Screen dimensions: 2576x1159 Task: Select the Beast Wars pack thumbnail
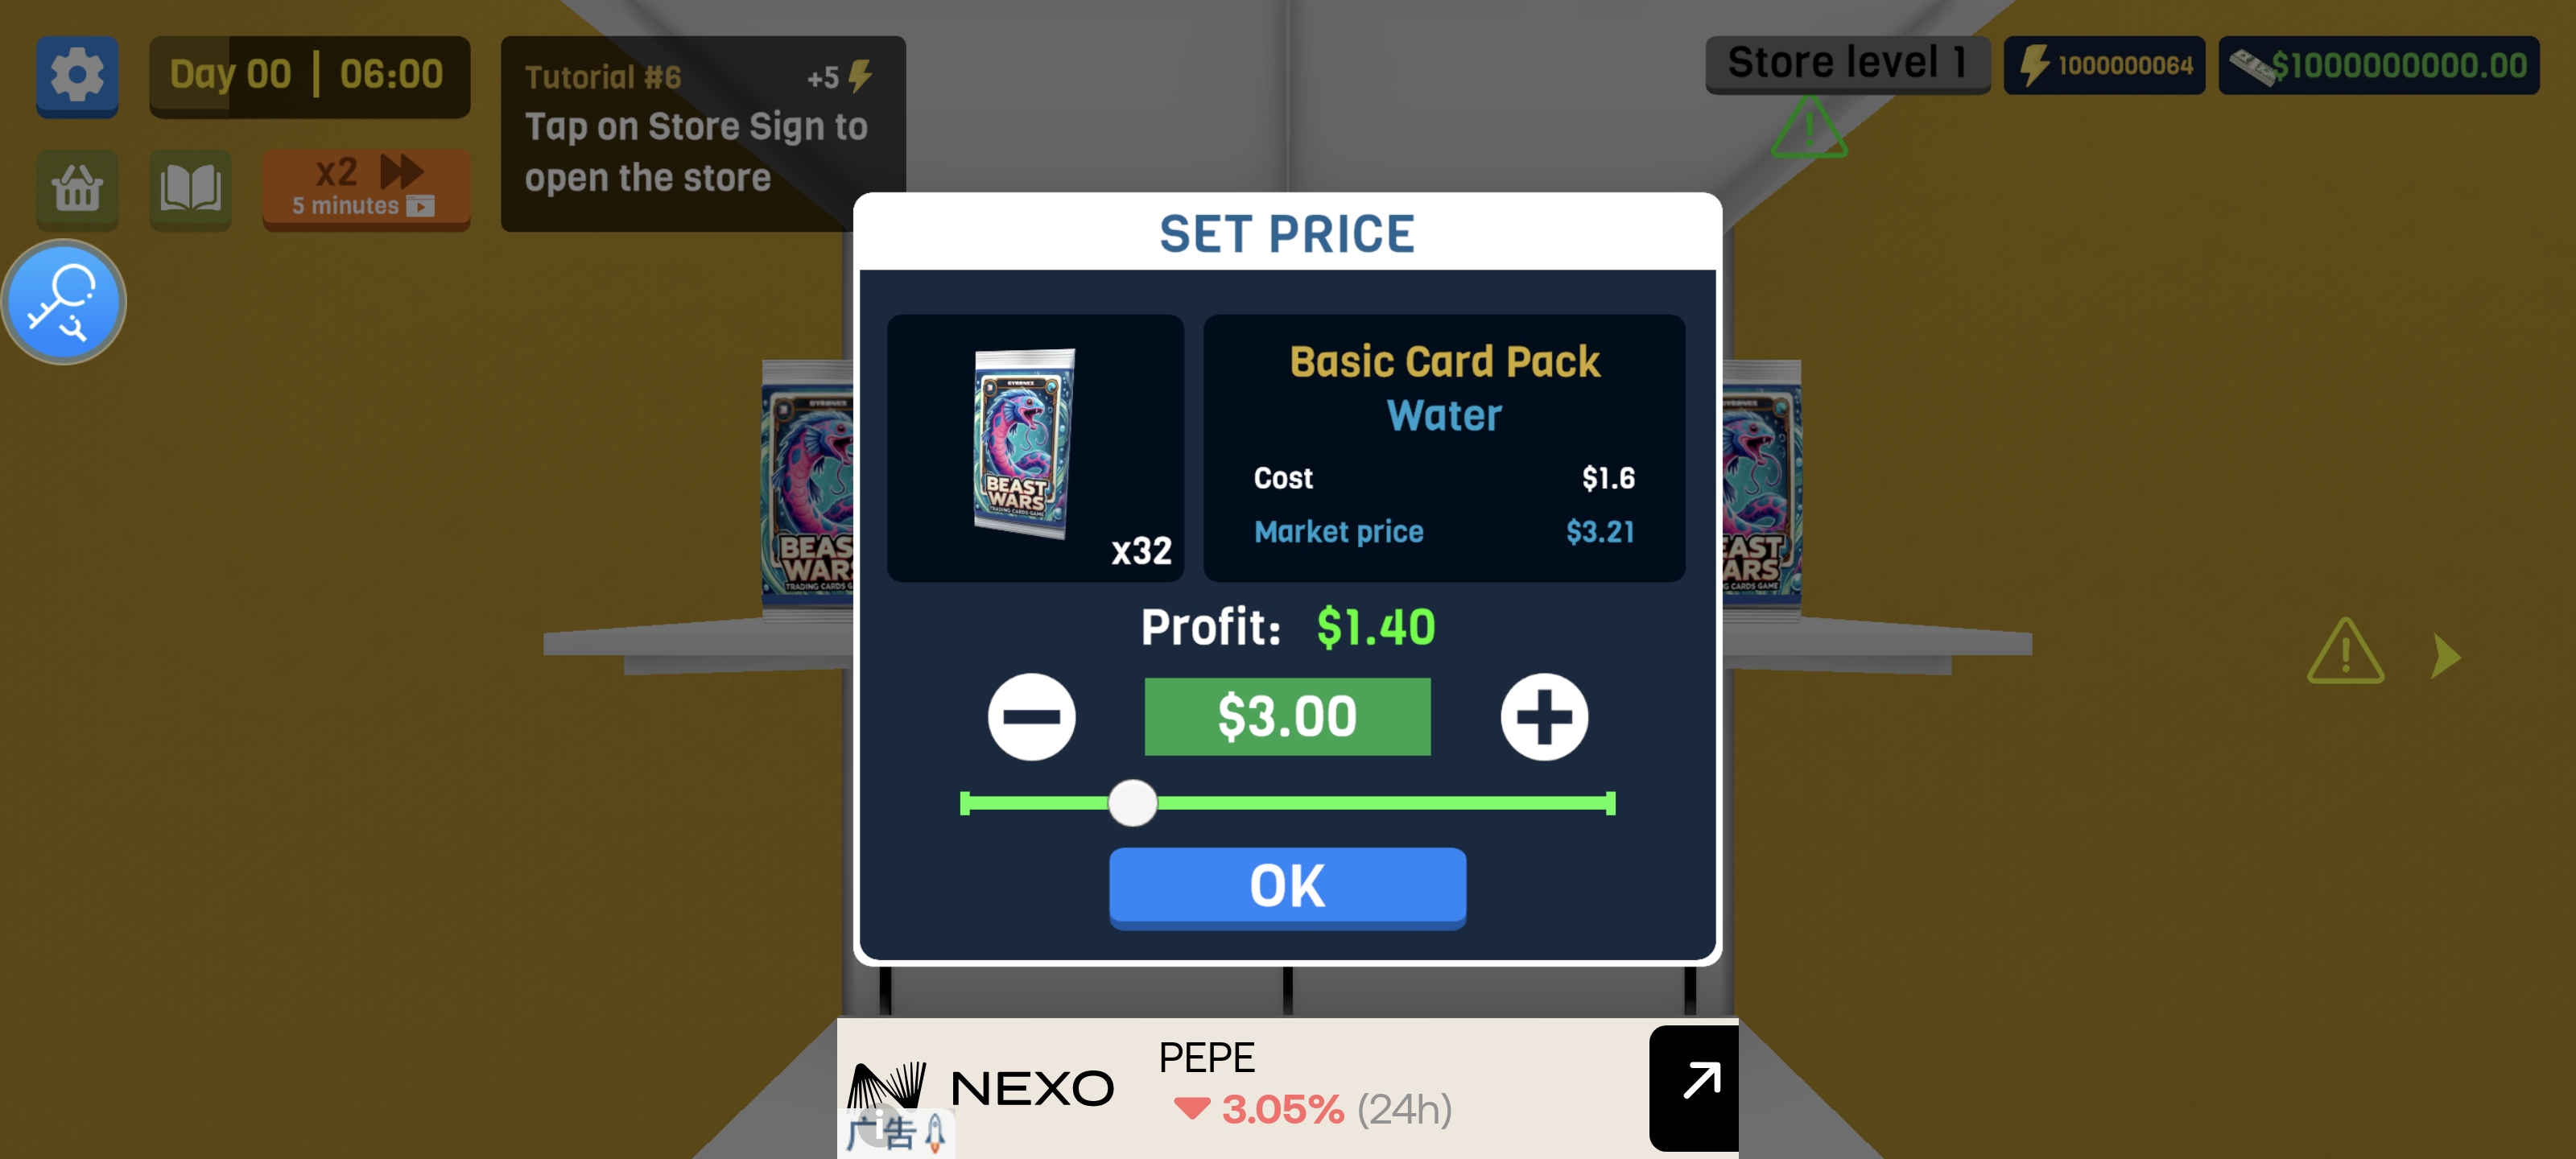pos(1035,447)
